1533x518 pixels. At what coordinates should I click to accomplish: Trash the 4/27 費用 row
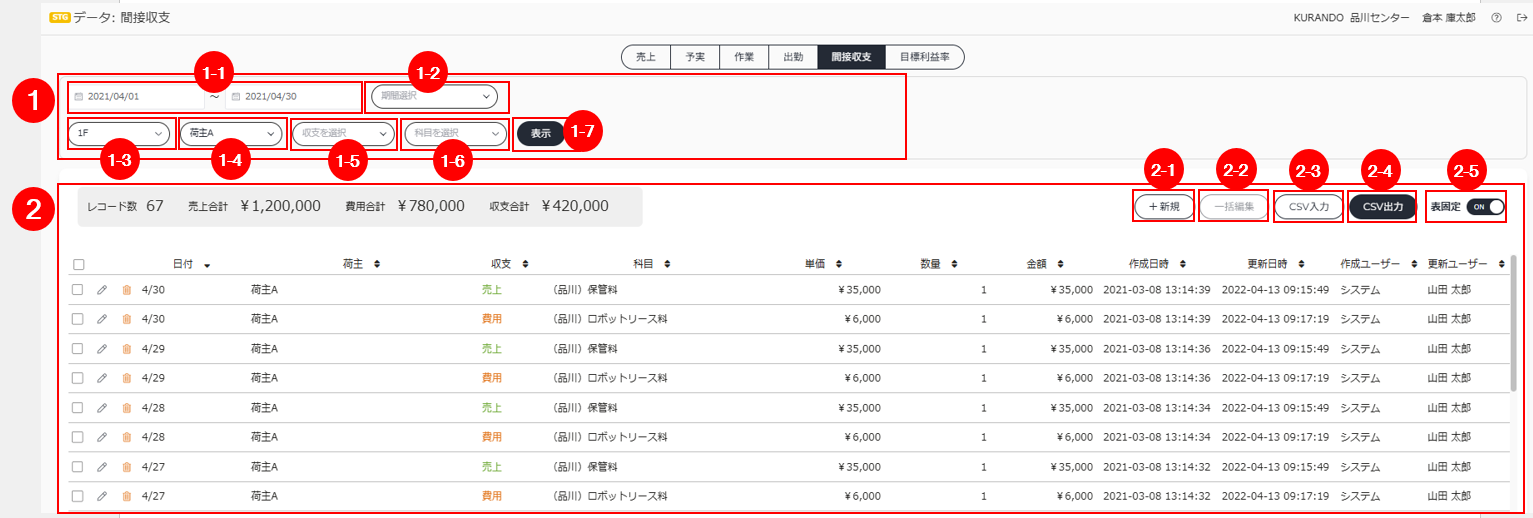tap(126, 496)
